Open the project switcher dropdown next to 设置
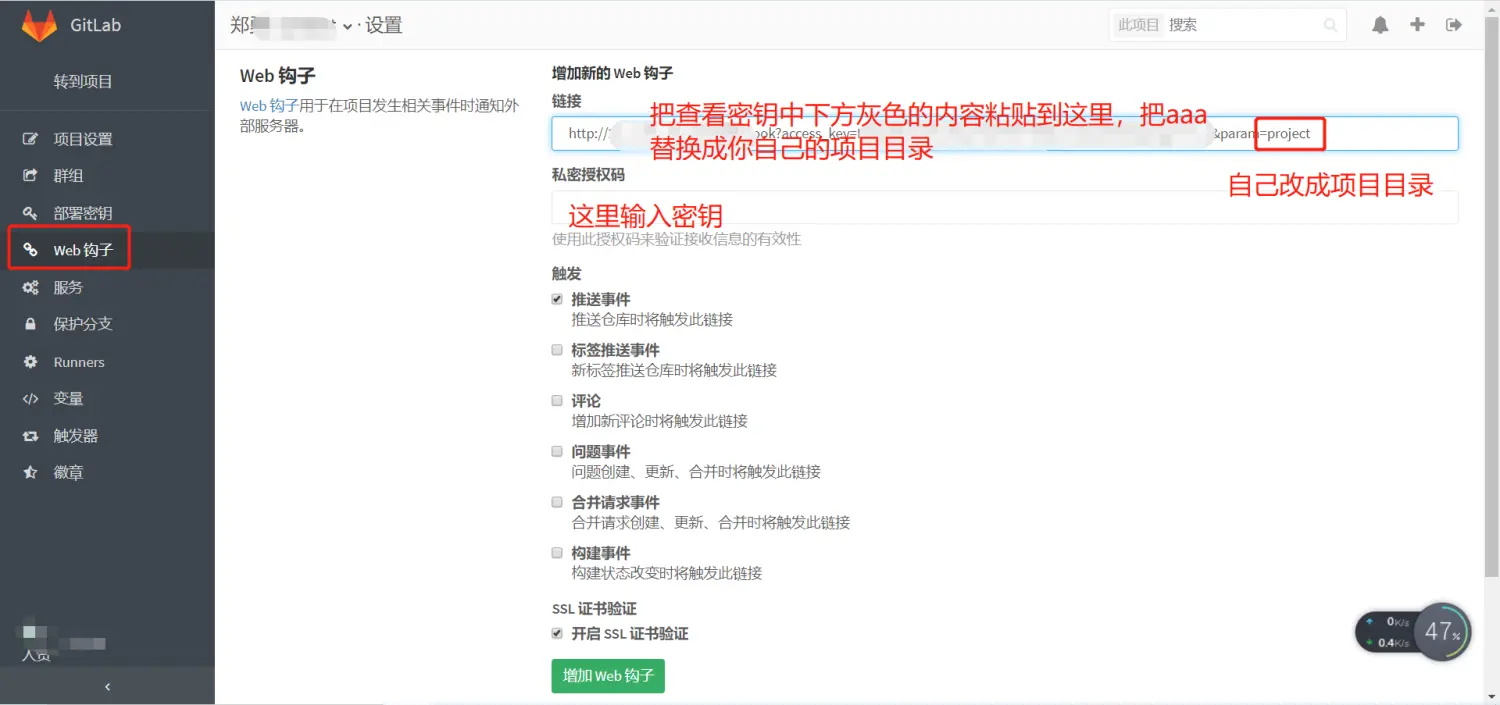 (347, 26)
